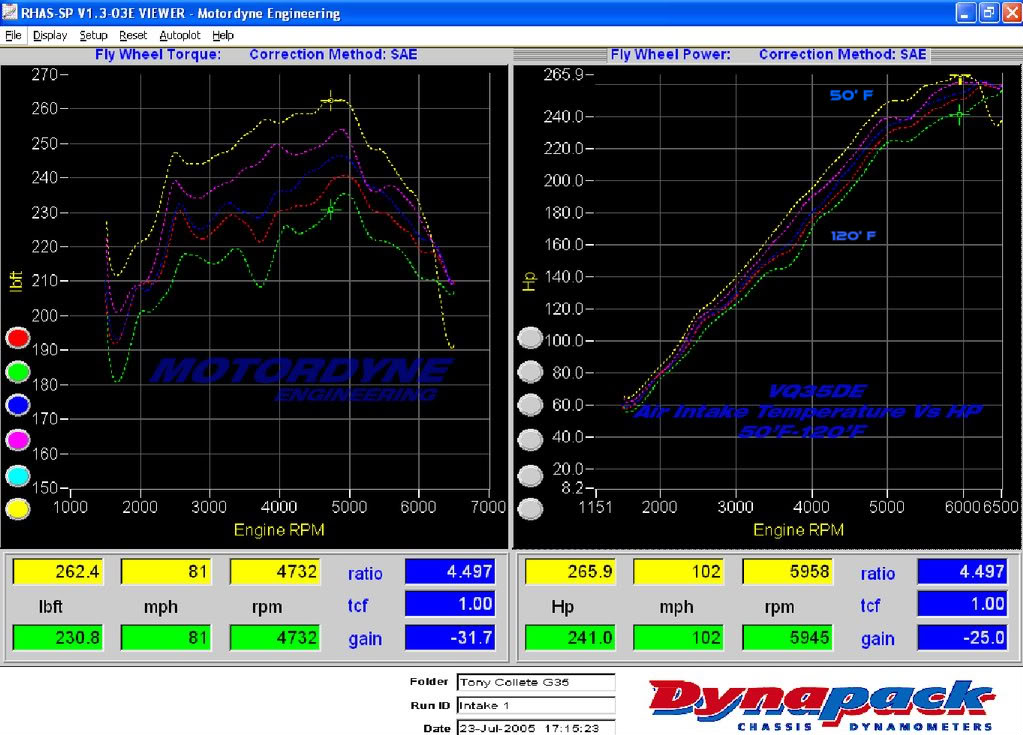
Task: Click the gray indicator beside 60.0 Hp
Action: (x=530, y=405)
